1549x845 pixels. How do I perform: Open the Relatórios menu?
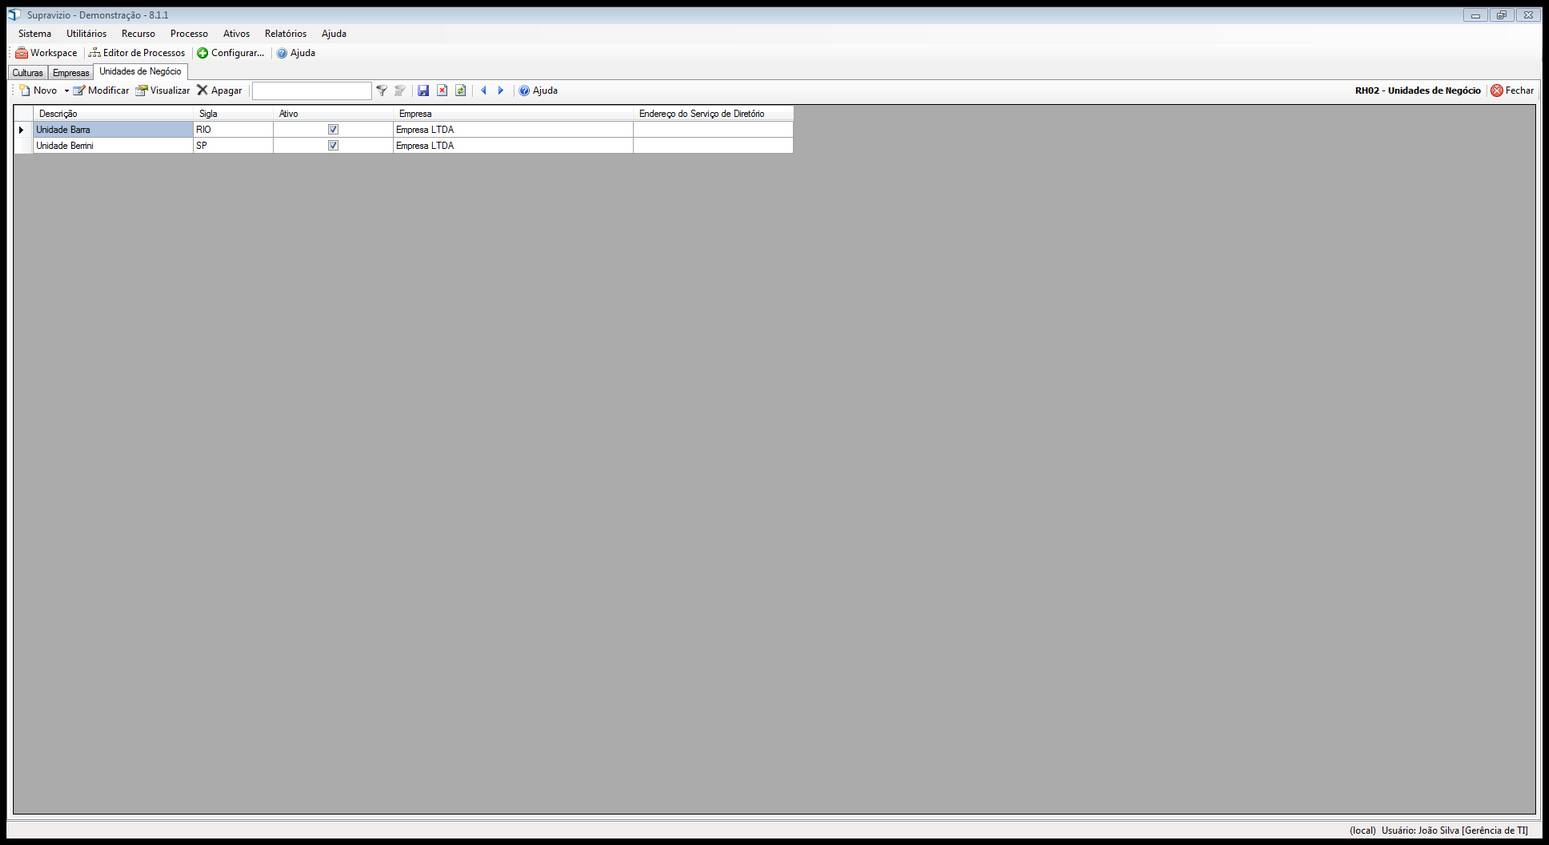[x=286, y=33]
